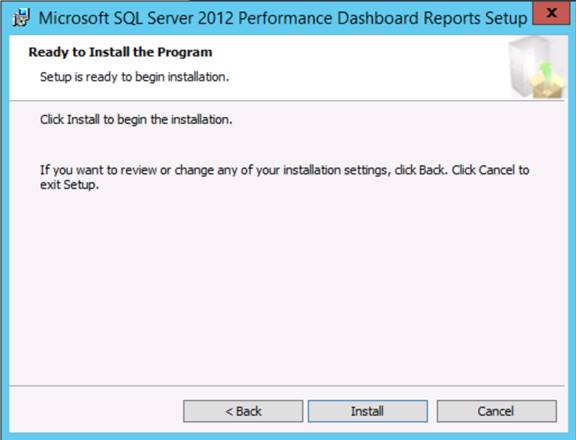This screenshot has width=576, height=440.
Task: Click the 'Microsoft SQL Server 2012' title text
Action: point(136,18)
